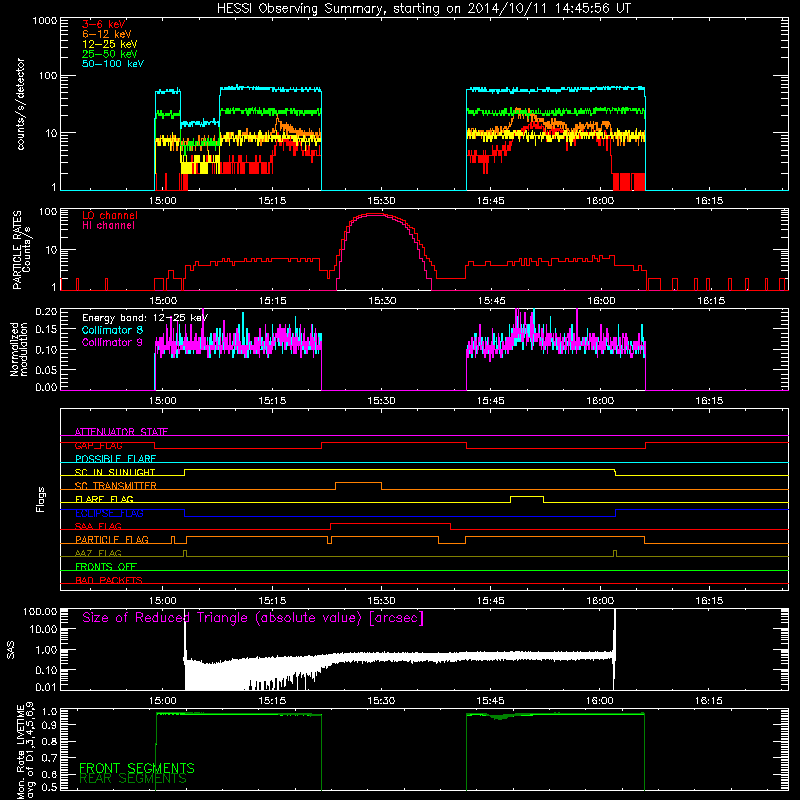Select the SAA_FLAG label
This screenshot has height=800, width=800.
pos(98,526)
